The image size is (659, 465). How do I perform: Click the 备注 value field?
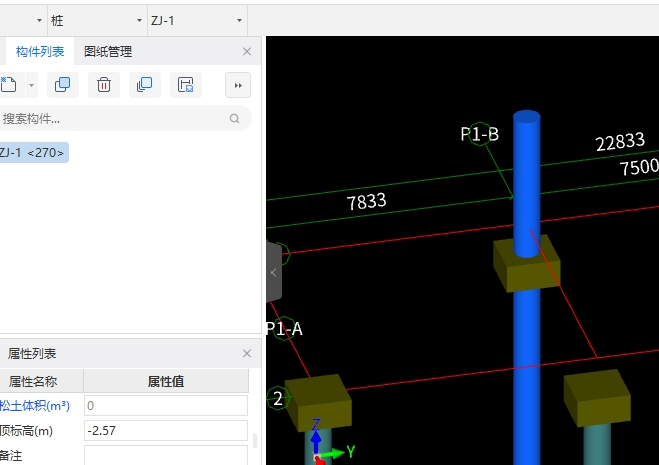pos(166,455)
